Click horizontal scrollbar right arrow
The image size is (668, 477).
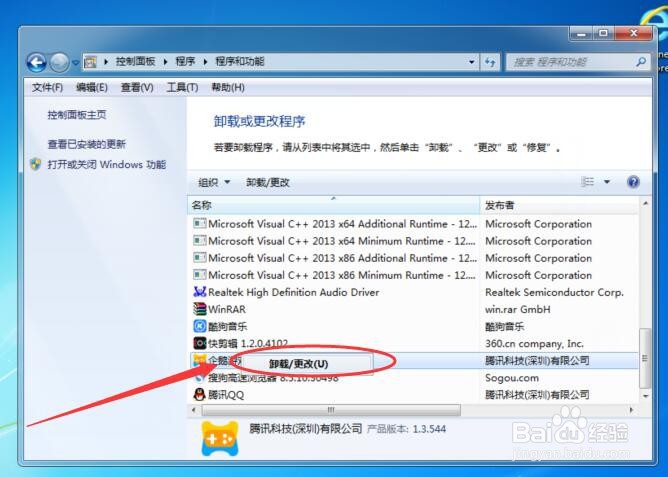pyautogui.click(x=631, y=410)
